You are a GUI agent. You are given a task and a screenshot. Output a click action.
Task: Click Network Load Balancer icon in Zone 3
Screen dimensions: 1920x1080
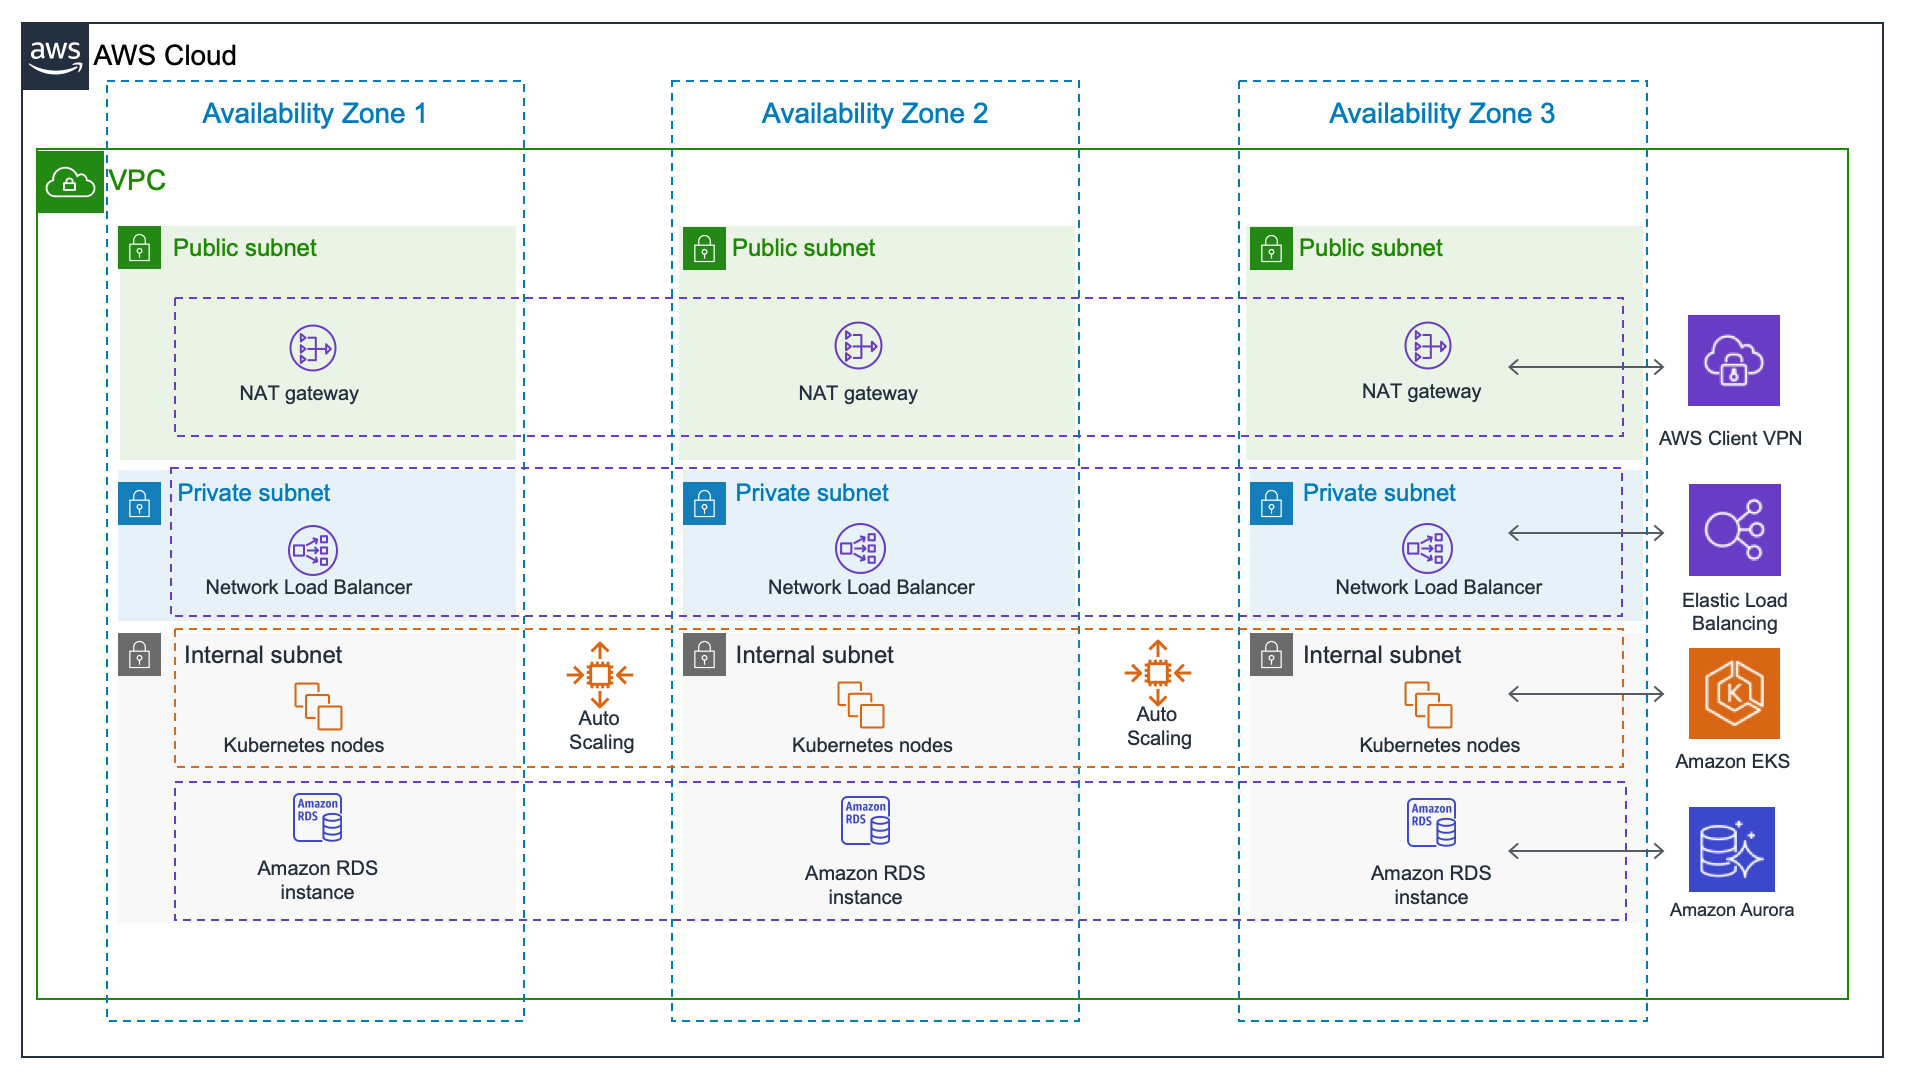(1427, 548)
